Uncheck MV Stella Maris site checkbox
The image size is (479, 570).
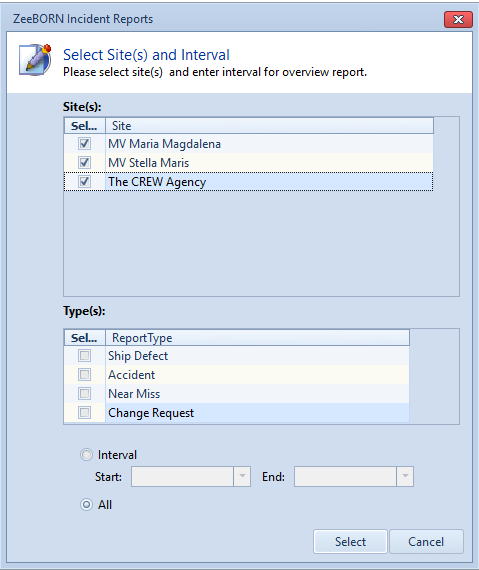click(84, 162)
